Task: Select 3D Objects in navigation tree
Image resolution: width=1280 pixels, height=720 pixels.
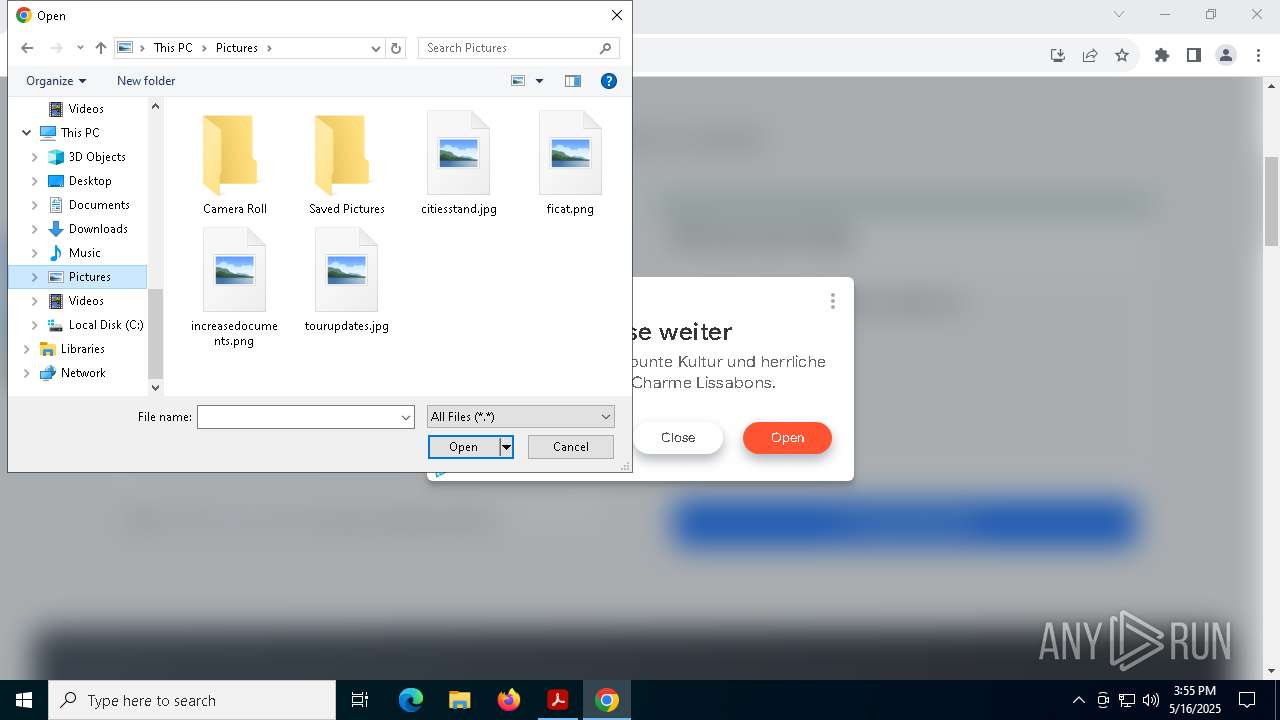Action: (x=97, y=157)
